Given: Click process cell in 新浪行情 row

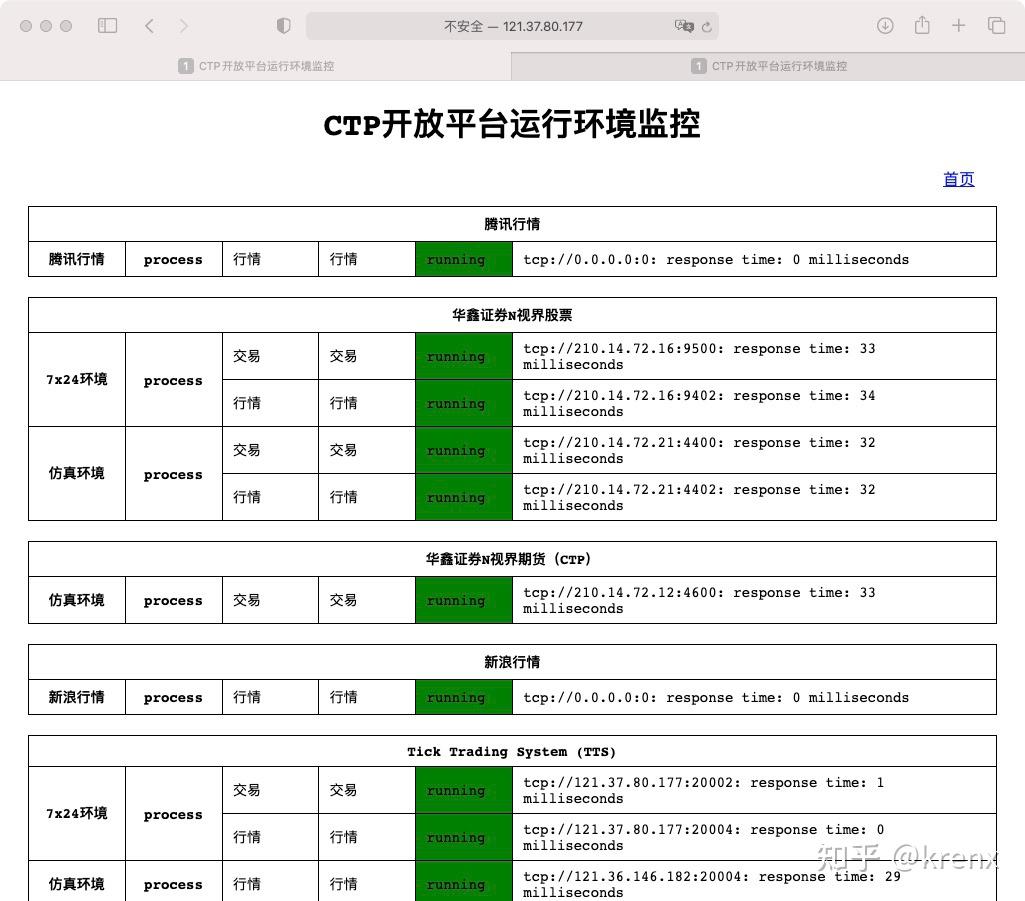Looking at the screenshot, I should pos(173,697).
